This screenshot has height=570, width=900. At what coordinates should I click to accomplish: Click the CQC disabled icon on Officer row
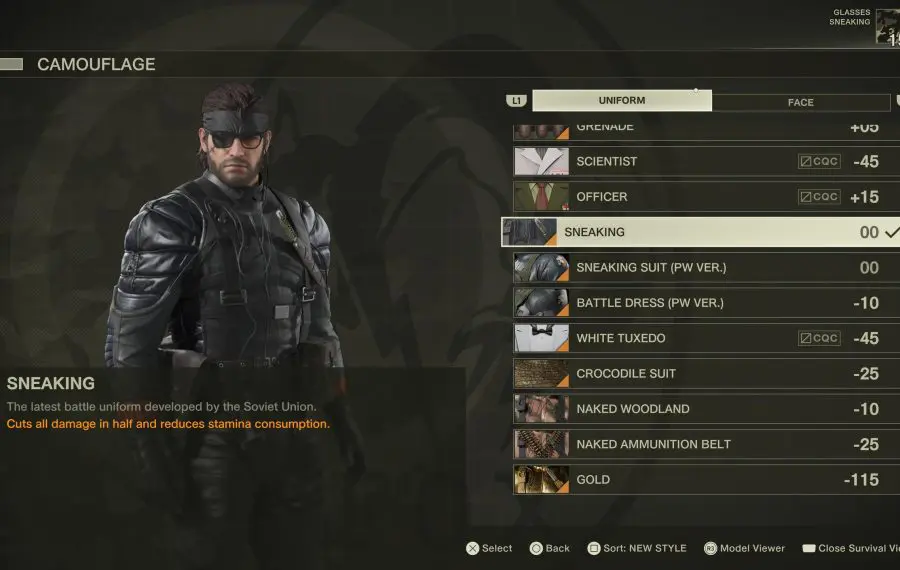coord(819,197)
